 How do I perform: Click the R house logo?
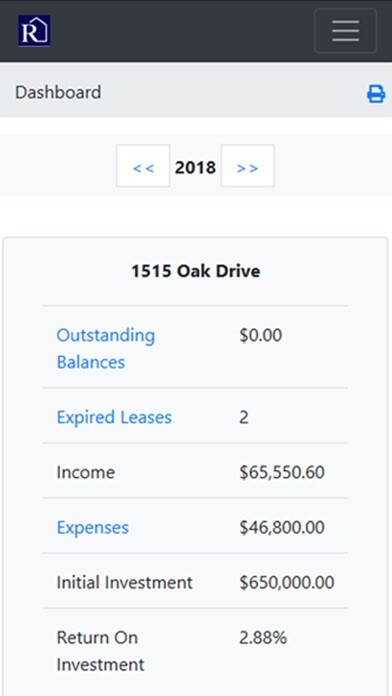point(34,31)
